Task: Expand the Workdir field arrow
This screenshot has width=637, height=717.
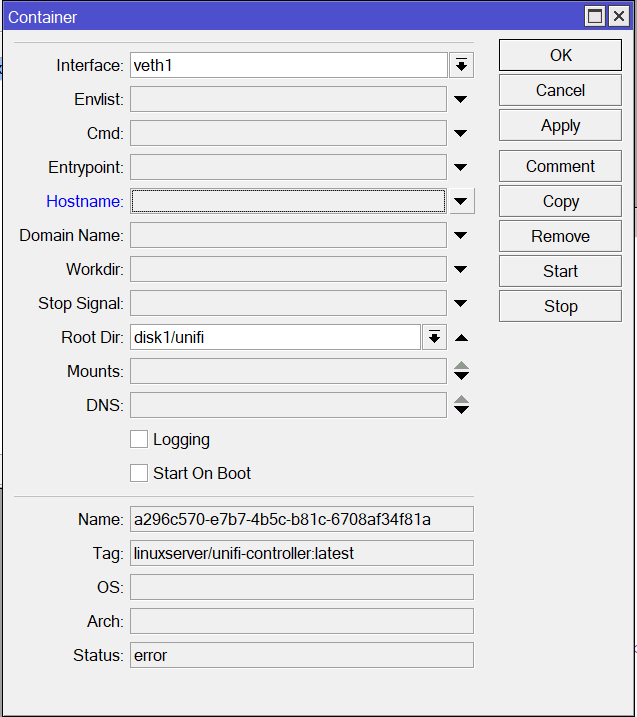Action: click(461, 270)
